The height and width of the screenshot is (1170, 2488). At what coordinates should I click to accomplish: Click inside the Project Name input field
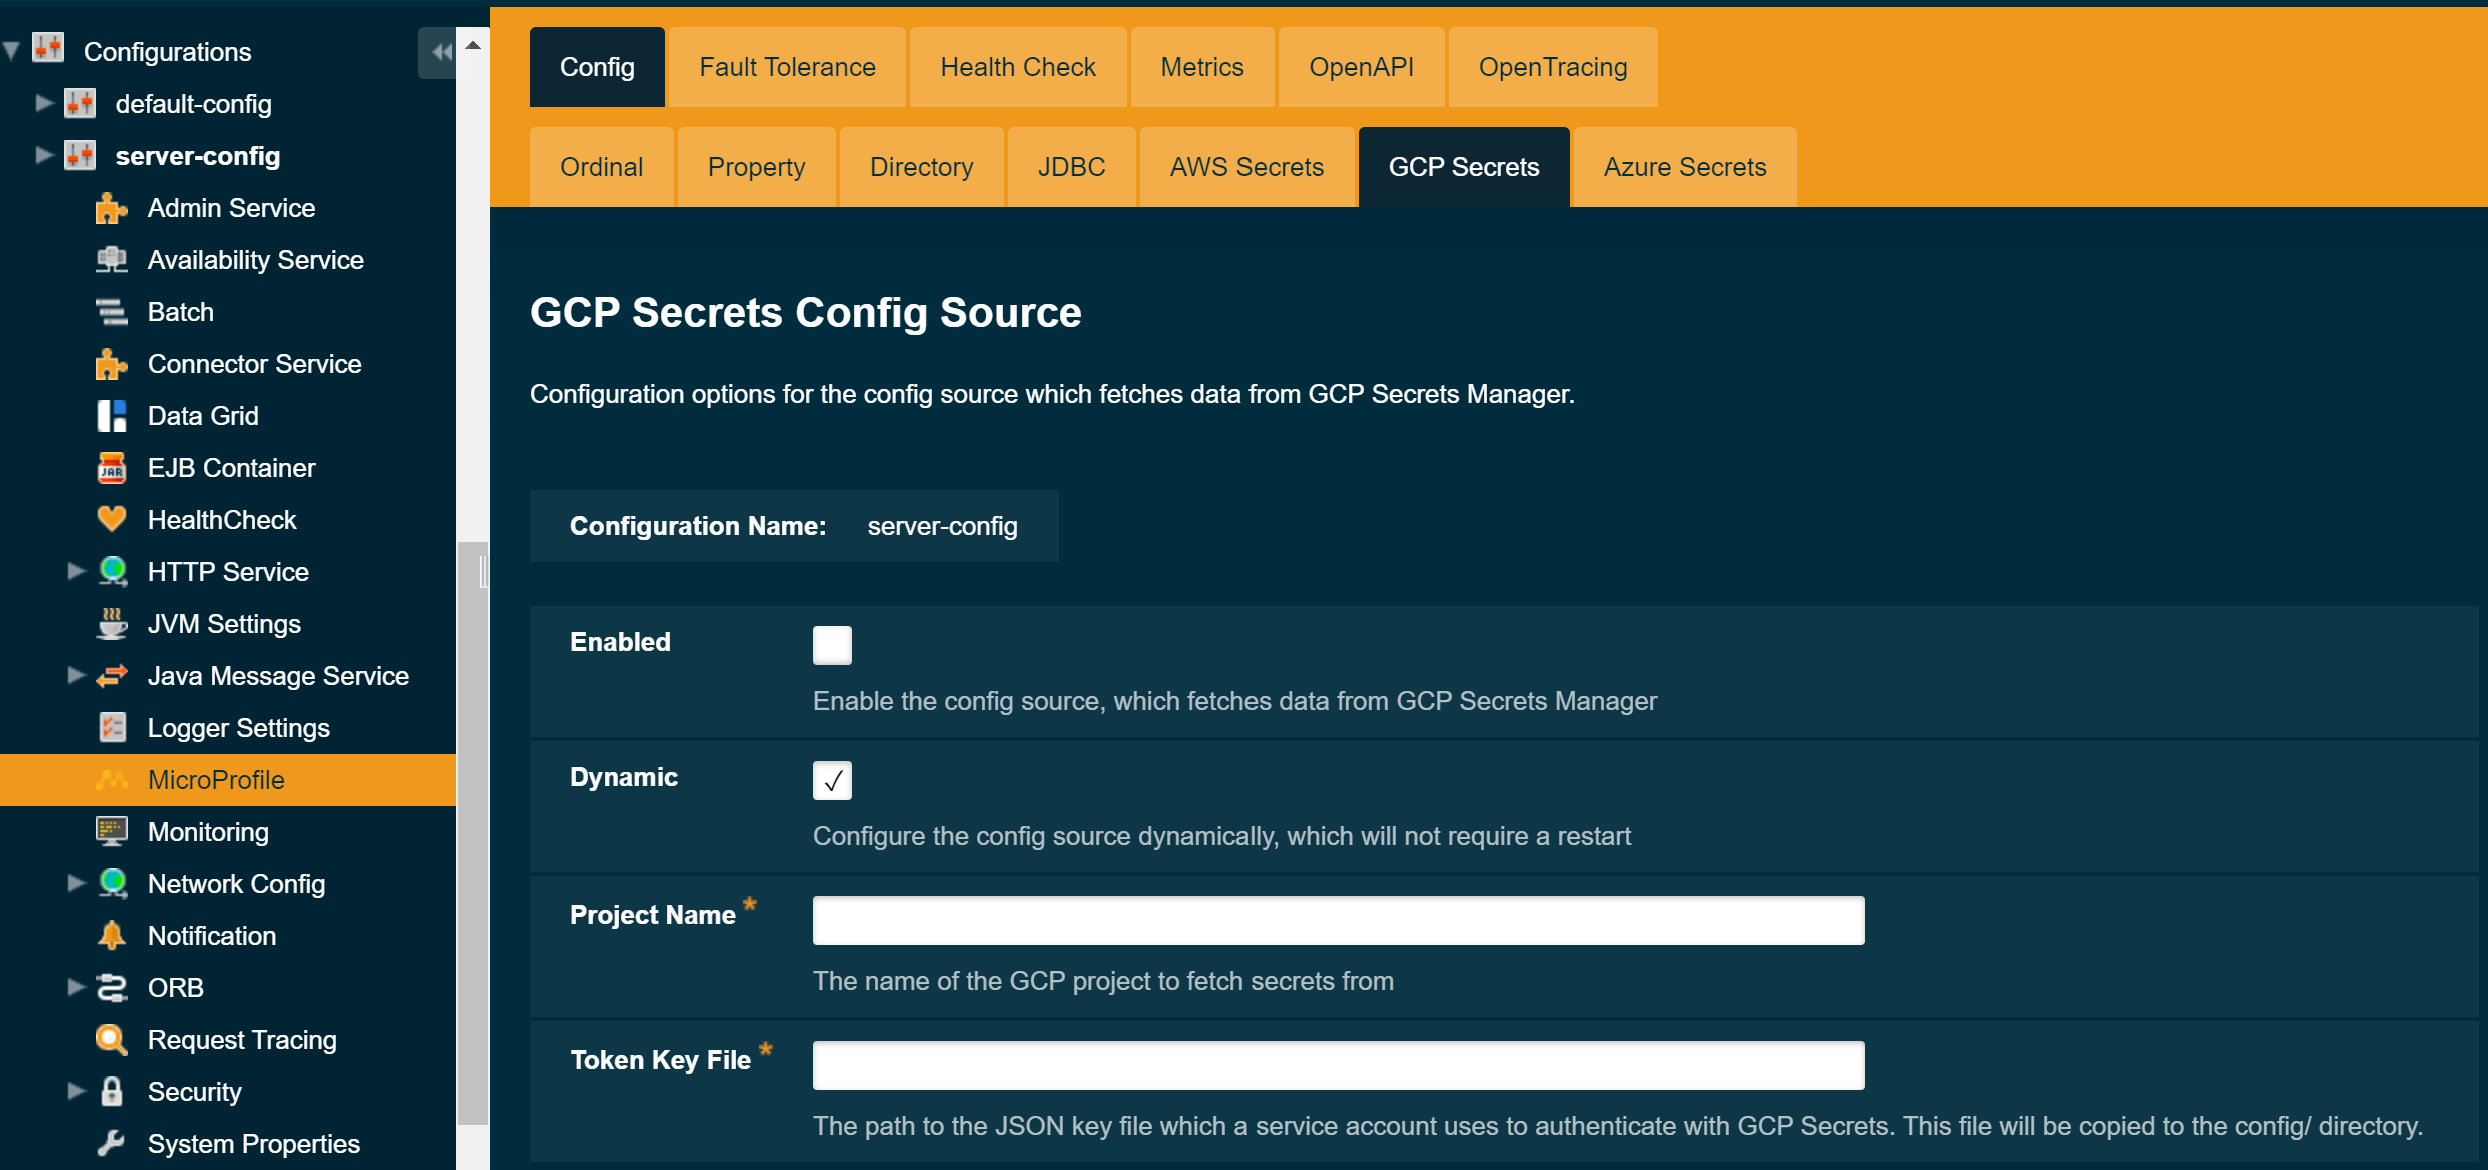pyautogui.click(x=1337, y=920)
